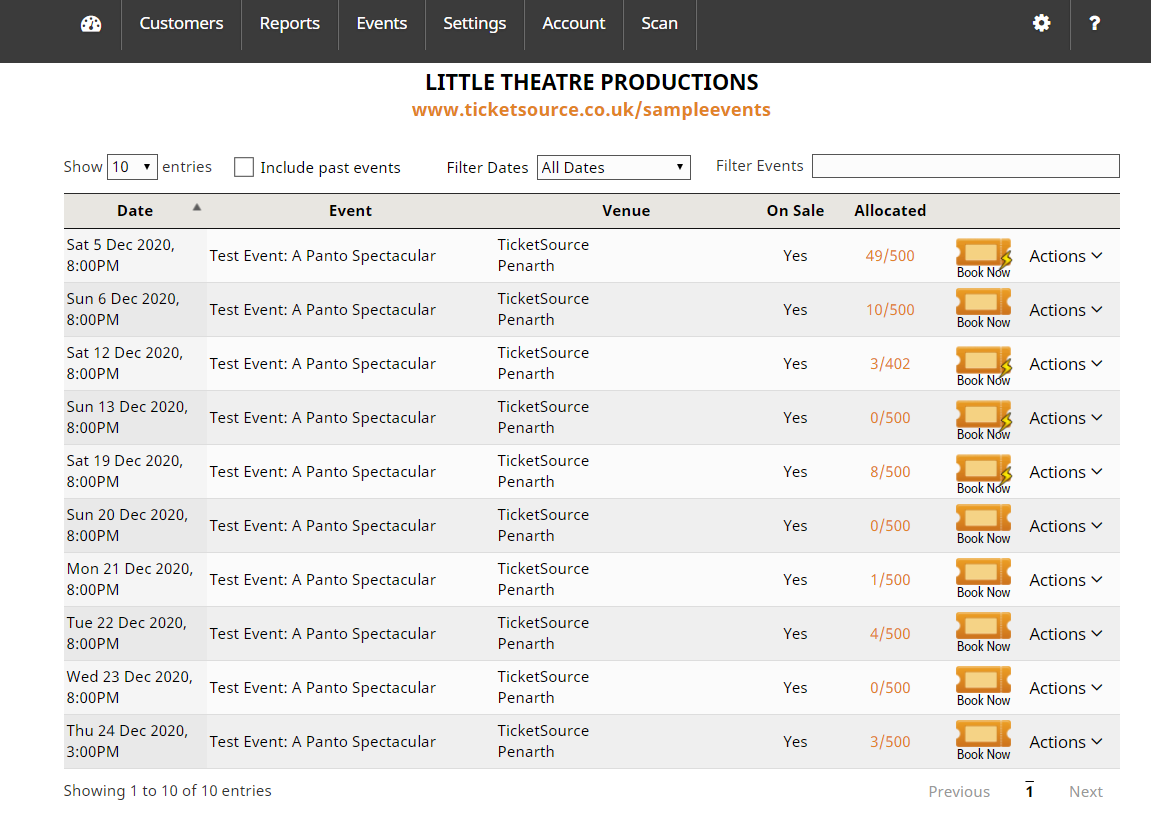
Task: Click Book Now ticket for Sun 13 Dec
Action: pyautogui.click(x=983, y=419)
